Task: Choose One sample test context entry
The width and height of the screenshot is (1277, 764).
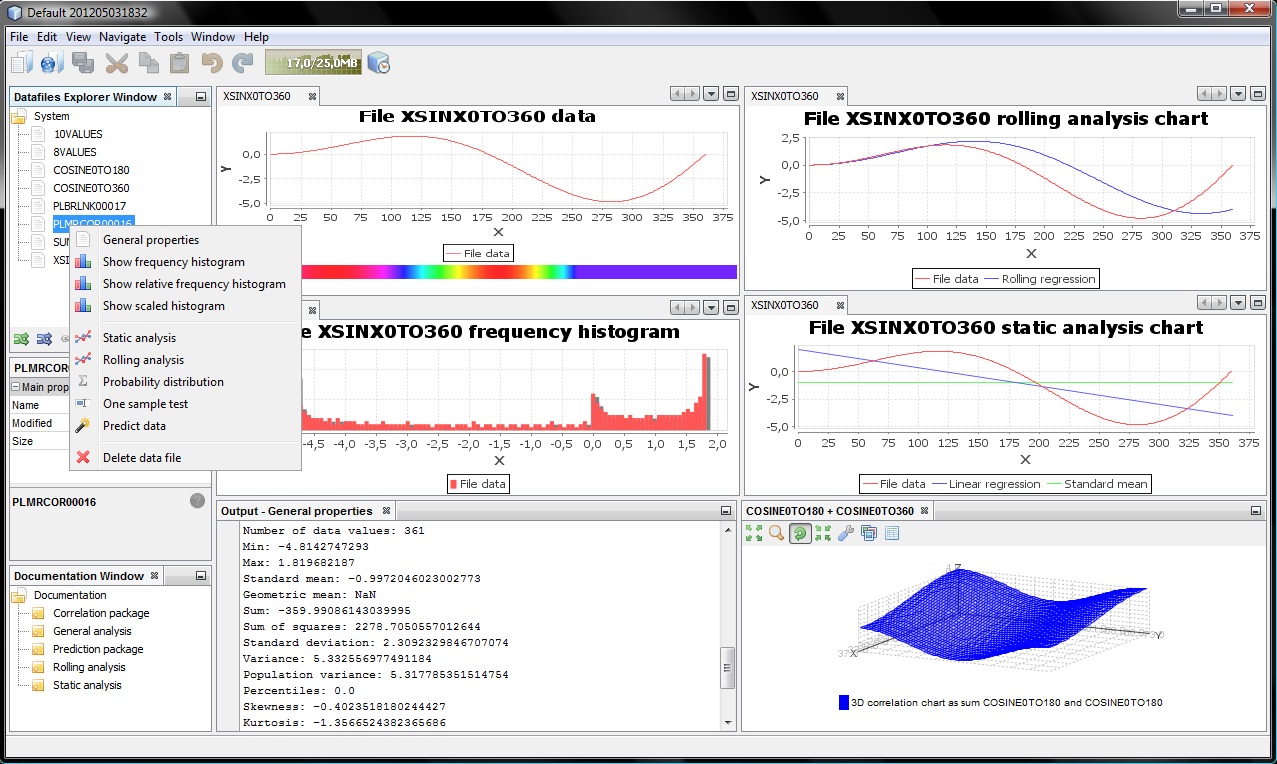Action: 185,404
